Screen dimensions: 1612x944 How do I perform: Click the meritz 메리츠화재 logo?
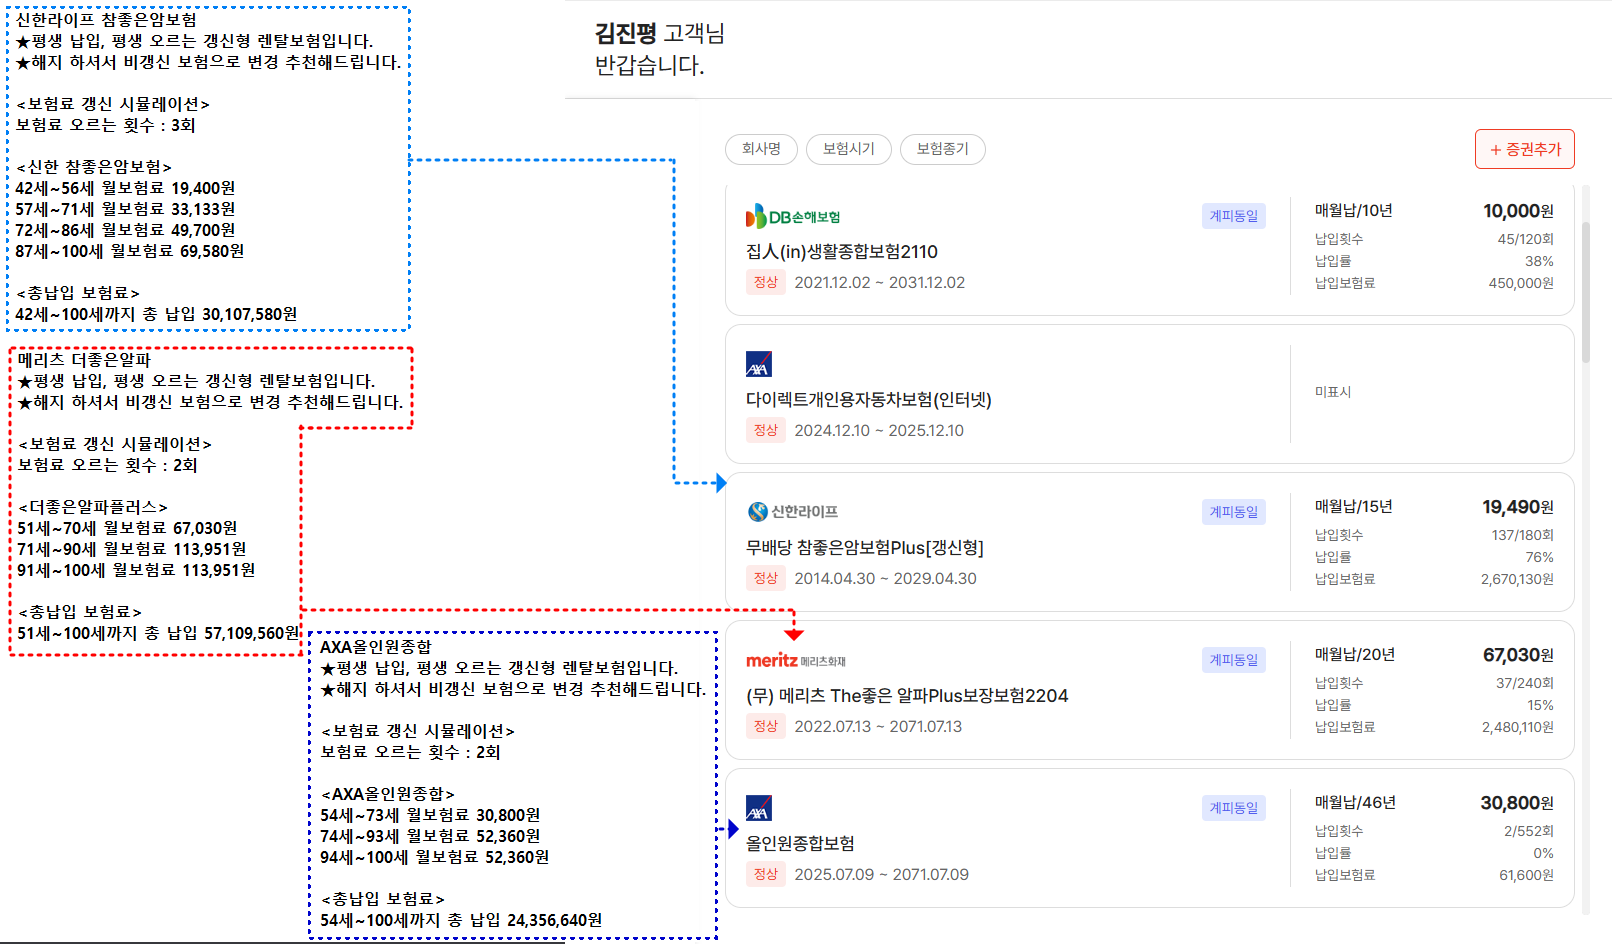click(796, 660)
